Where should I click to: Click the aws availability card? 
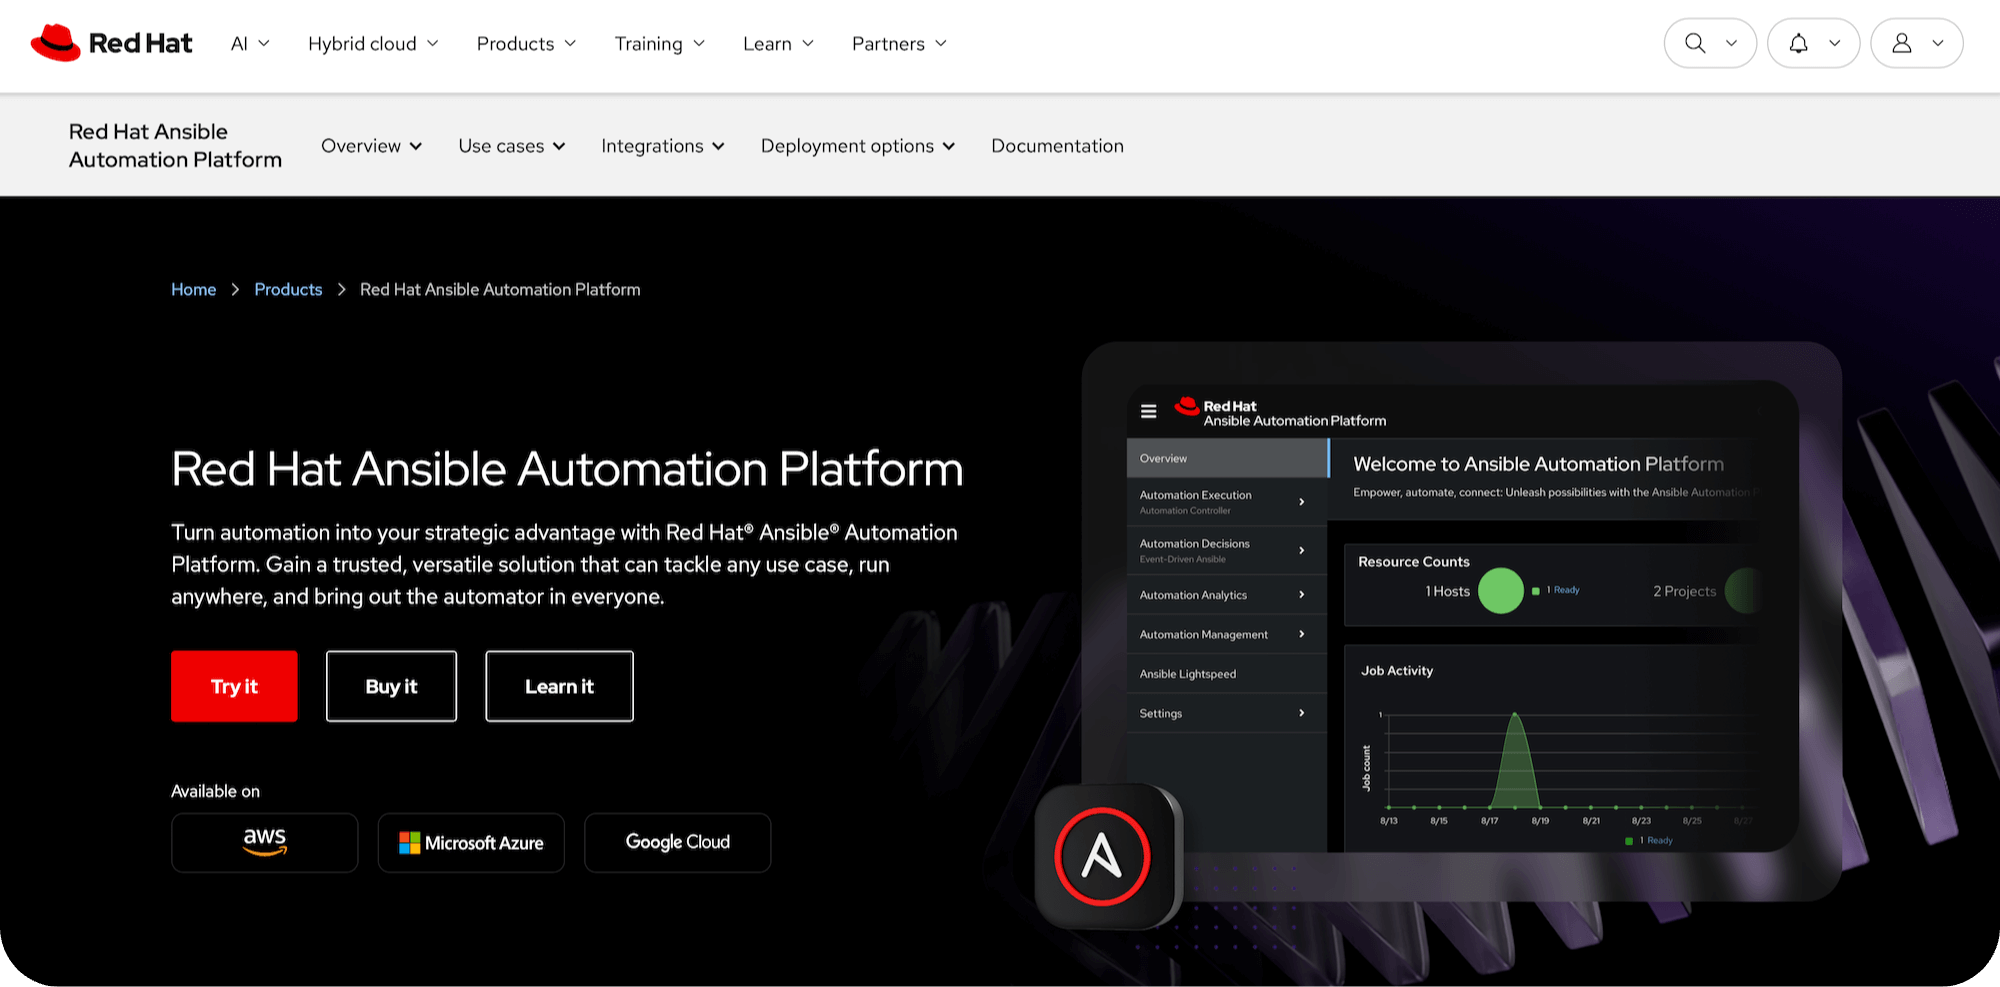(264, 843)
